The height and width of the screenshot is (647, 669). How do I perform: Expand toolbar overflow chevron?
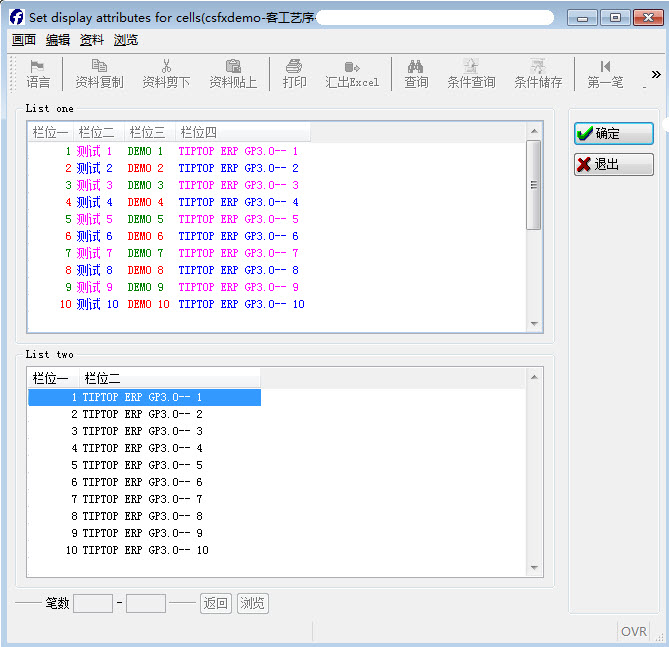pos(656,74)
